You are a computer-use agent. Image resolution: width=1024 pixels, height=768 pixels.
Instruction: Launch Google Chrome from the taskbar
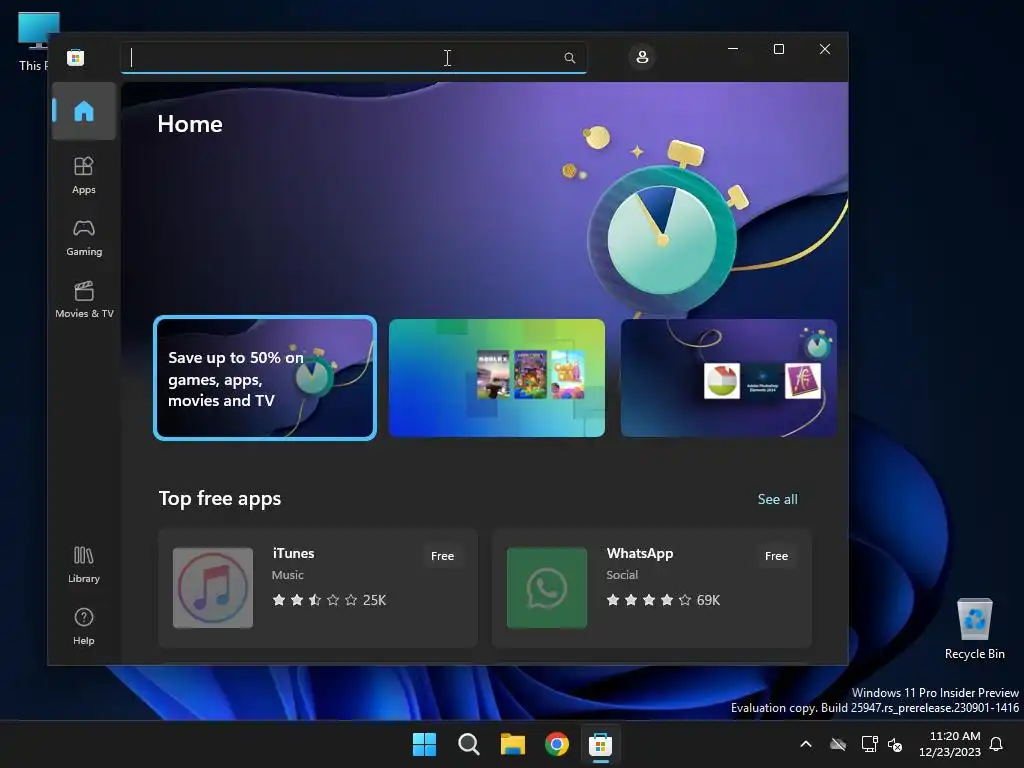[557, 744]
